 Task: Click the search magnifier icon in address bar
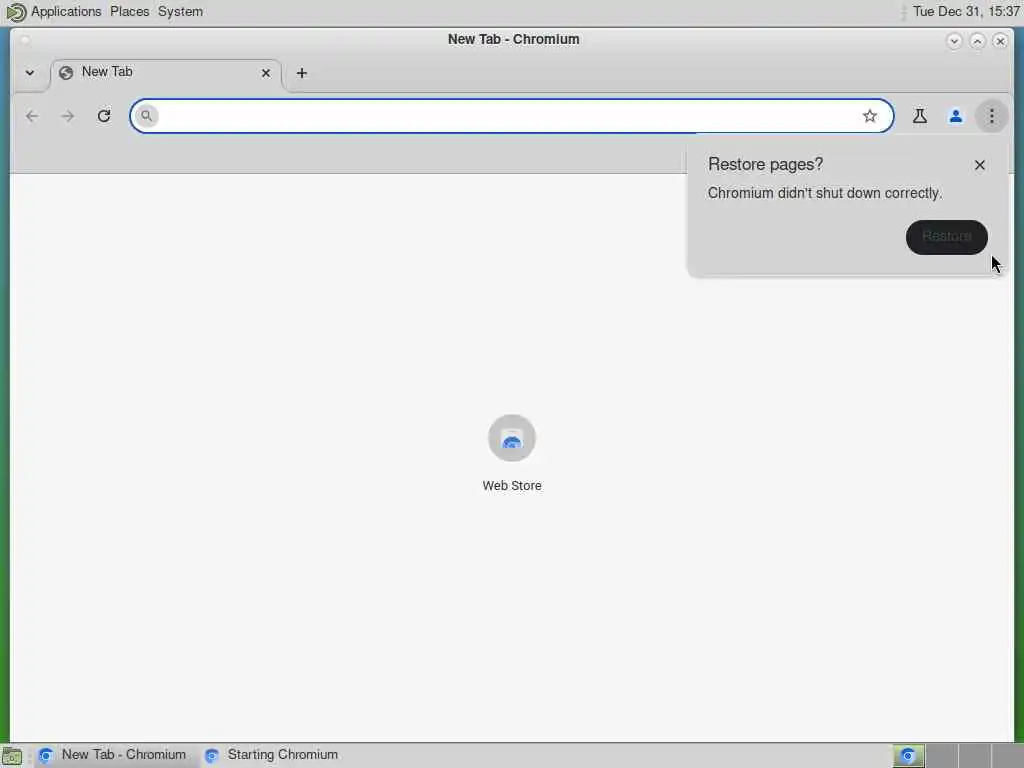pyautogui.click(x=146, y=116)
